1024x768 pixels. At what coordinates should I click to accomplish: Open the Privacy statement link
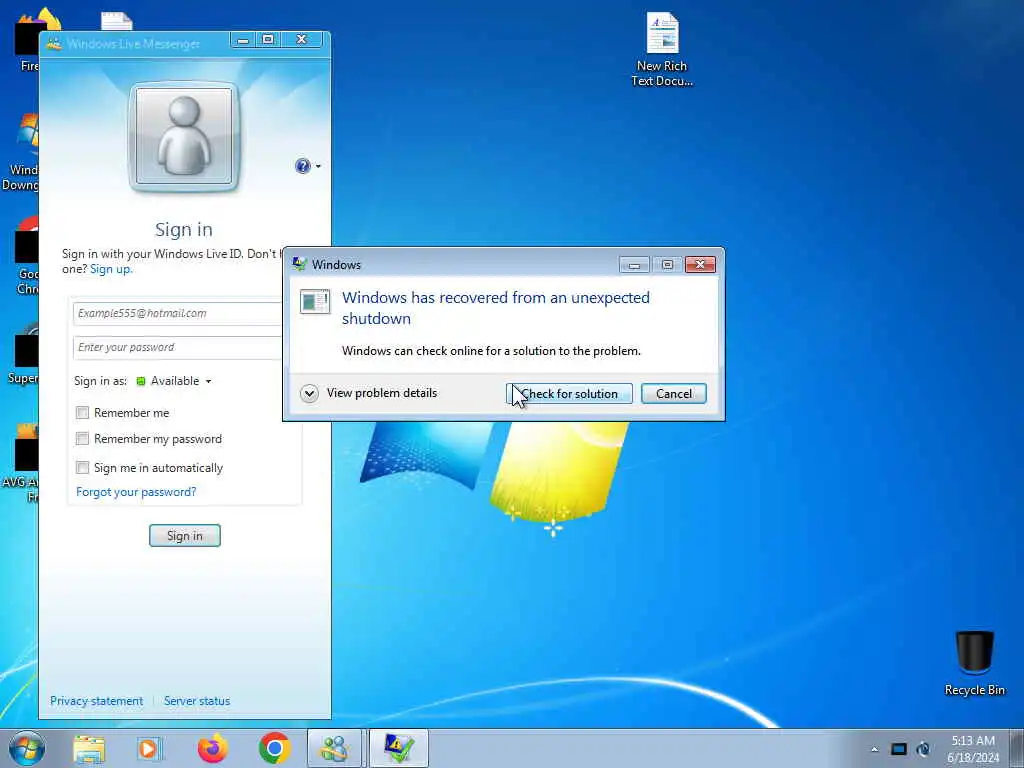97,701
